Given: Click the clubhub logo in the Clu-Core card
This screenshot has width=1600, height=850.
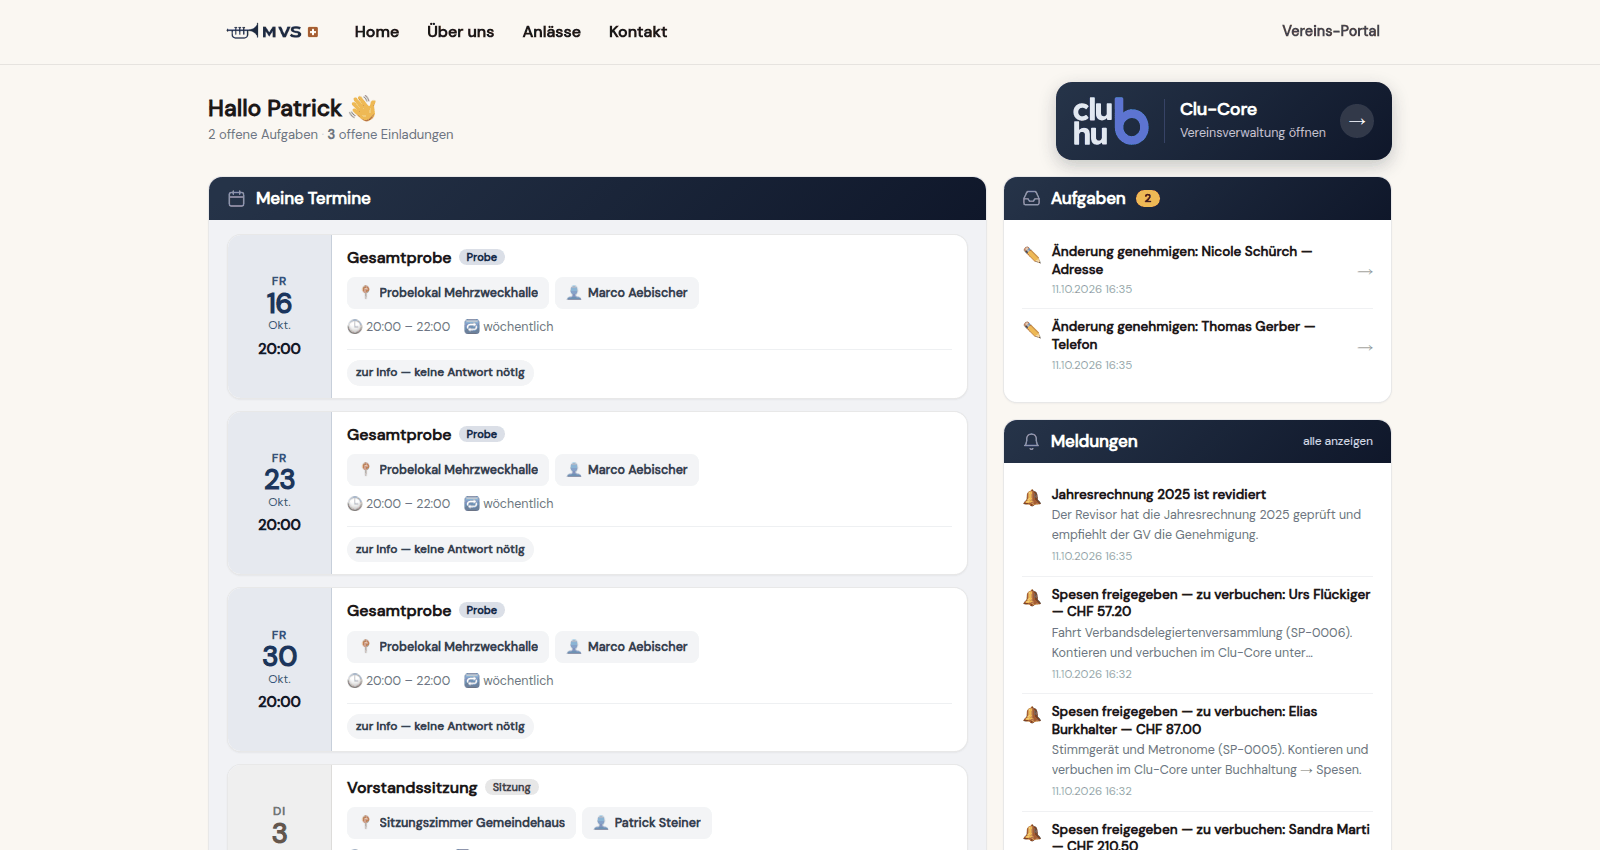Looking at the screenshot, I should coord(1110,121).
